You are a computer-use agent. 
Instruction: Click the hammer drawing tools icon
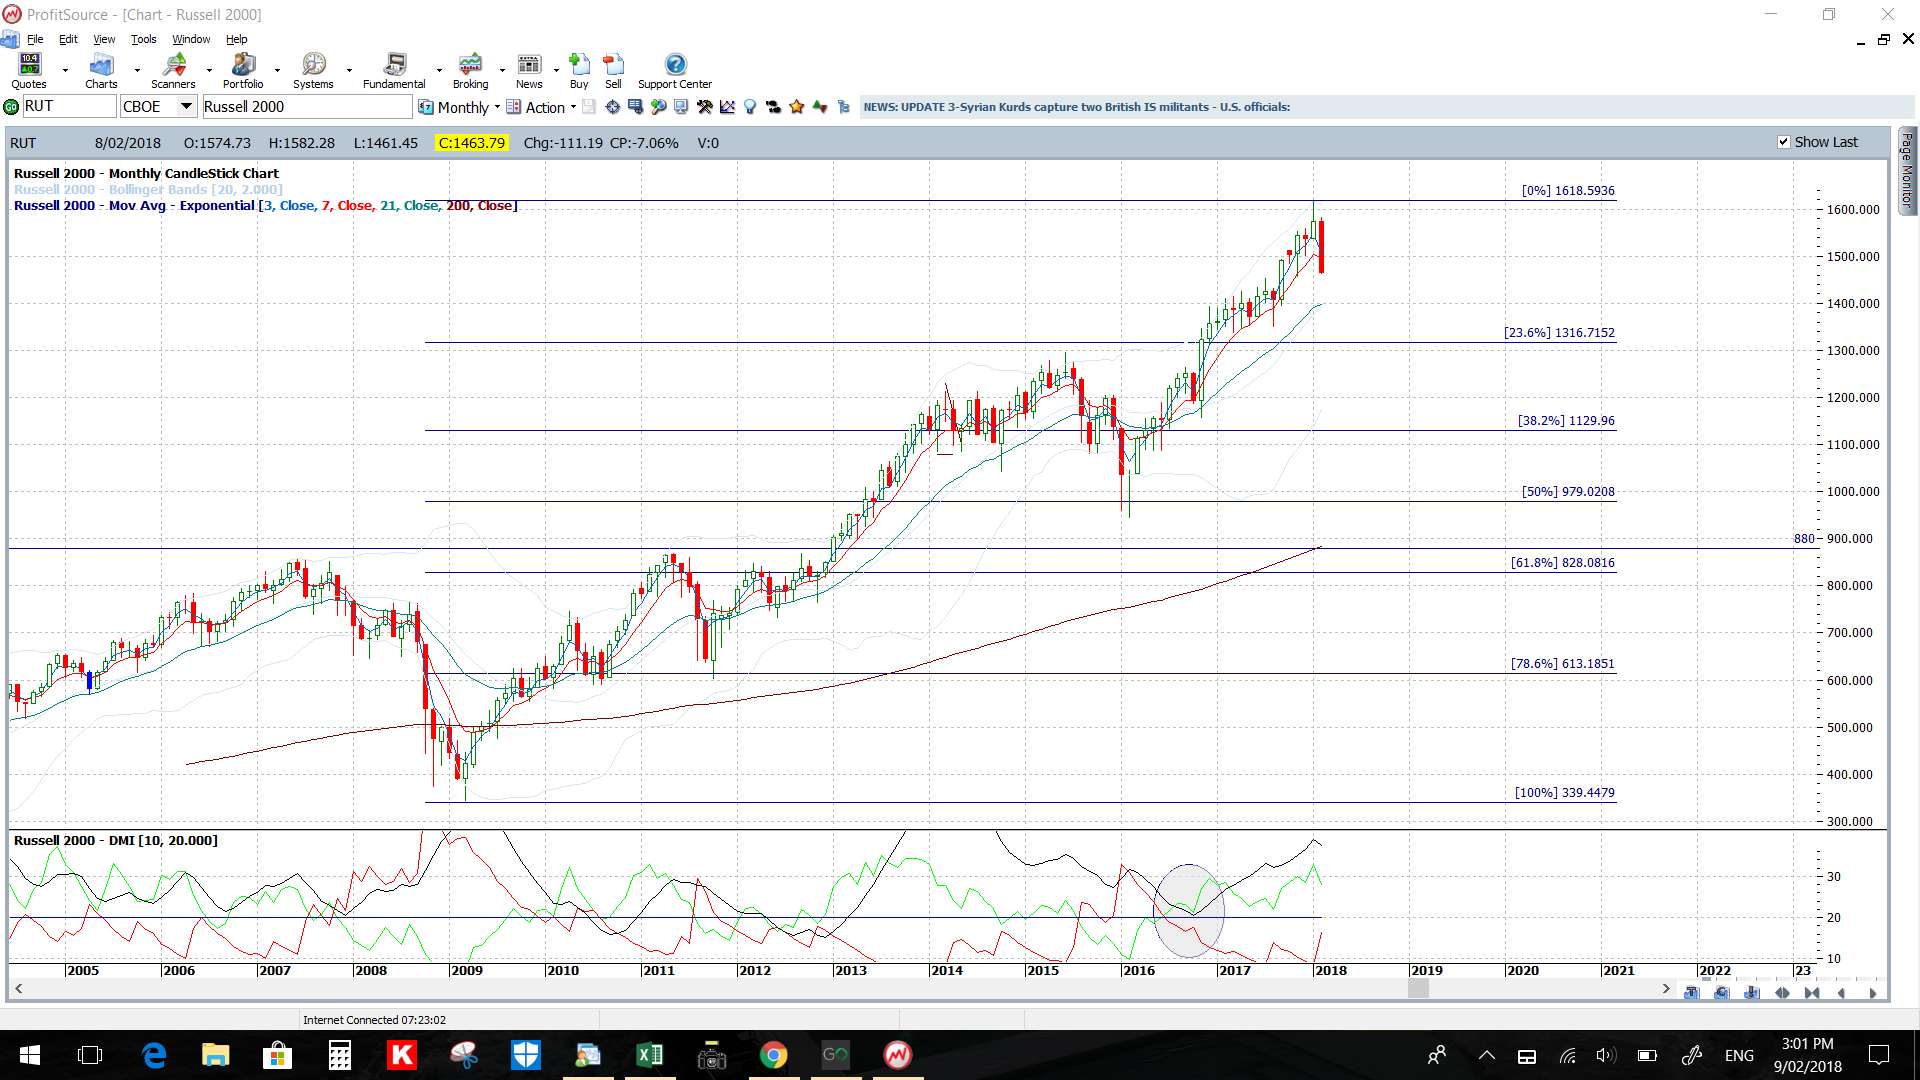705,107
